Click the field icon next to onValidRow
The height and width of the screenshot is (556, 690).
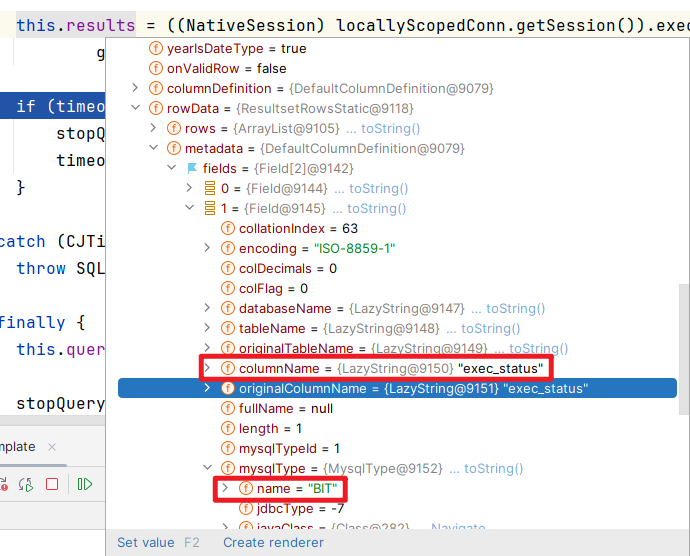pos(156,69)
